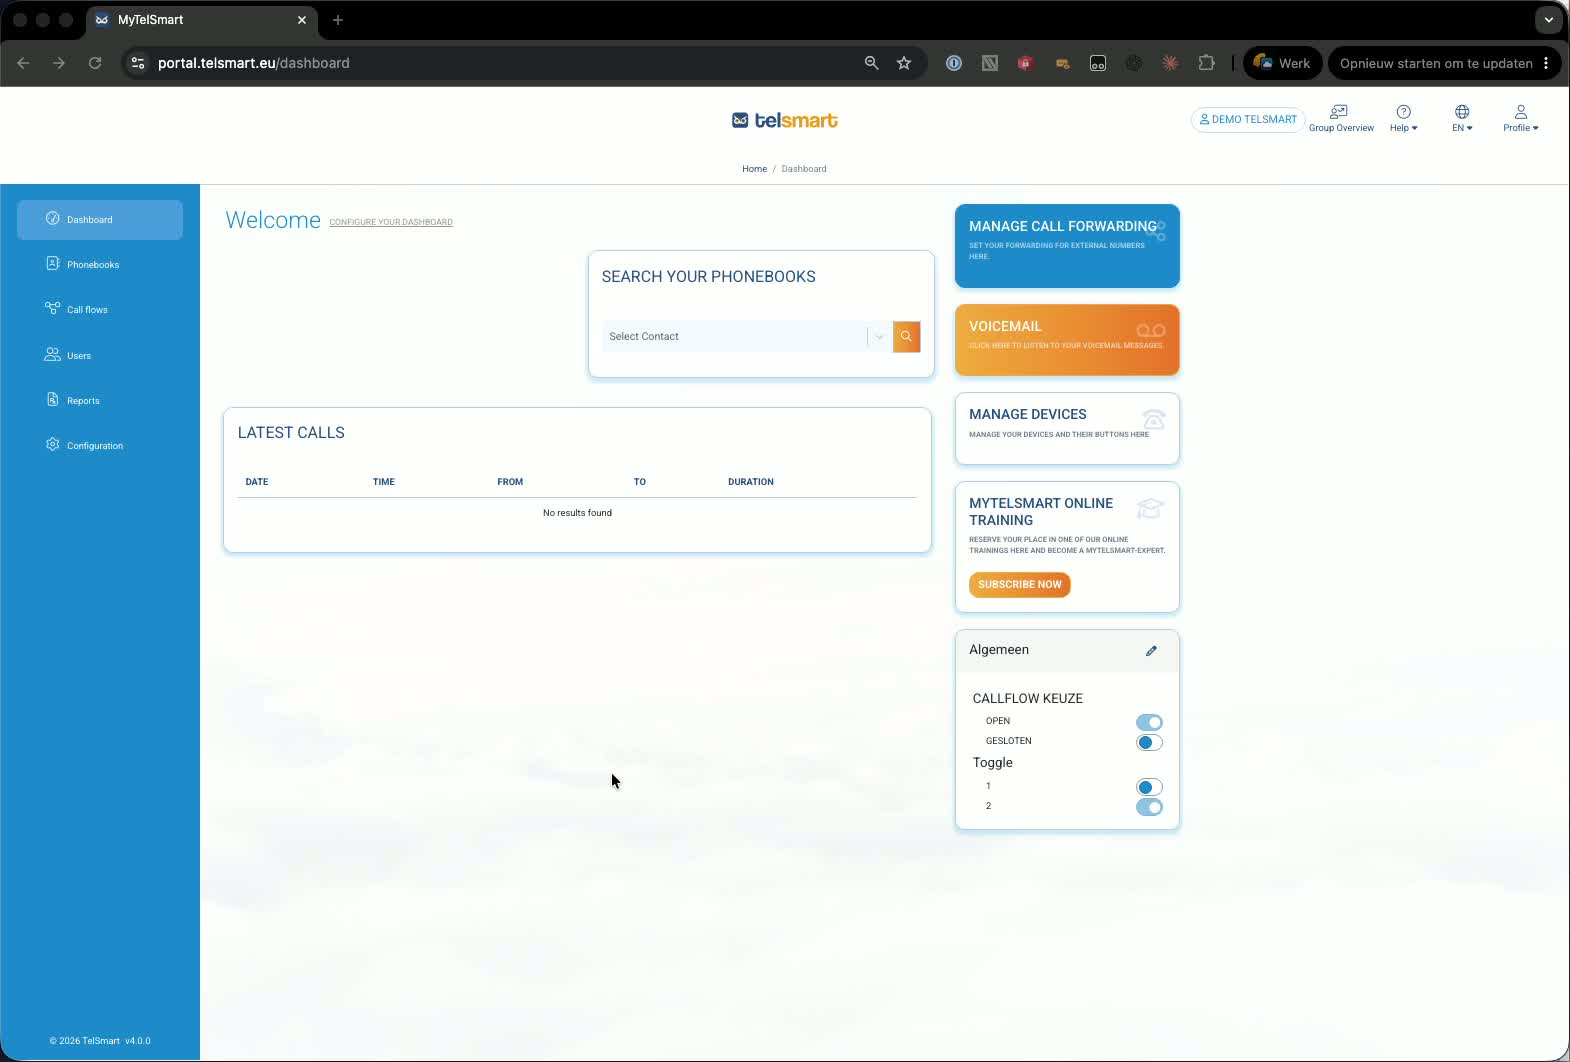Click the FROM column header
1570x1062 pixels.
click(510, 482)
